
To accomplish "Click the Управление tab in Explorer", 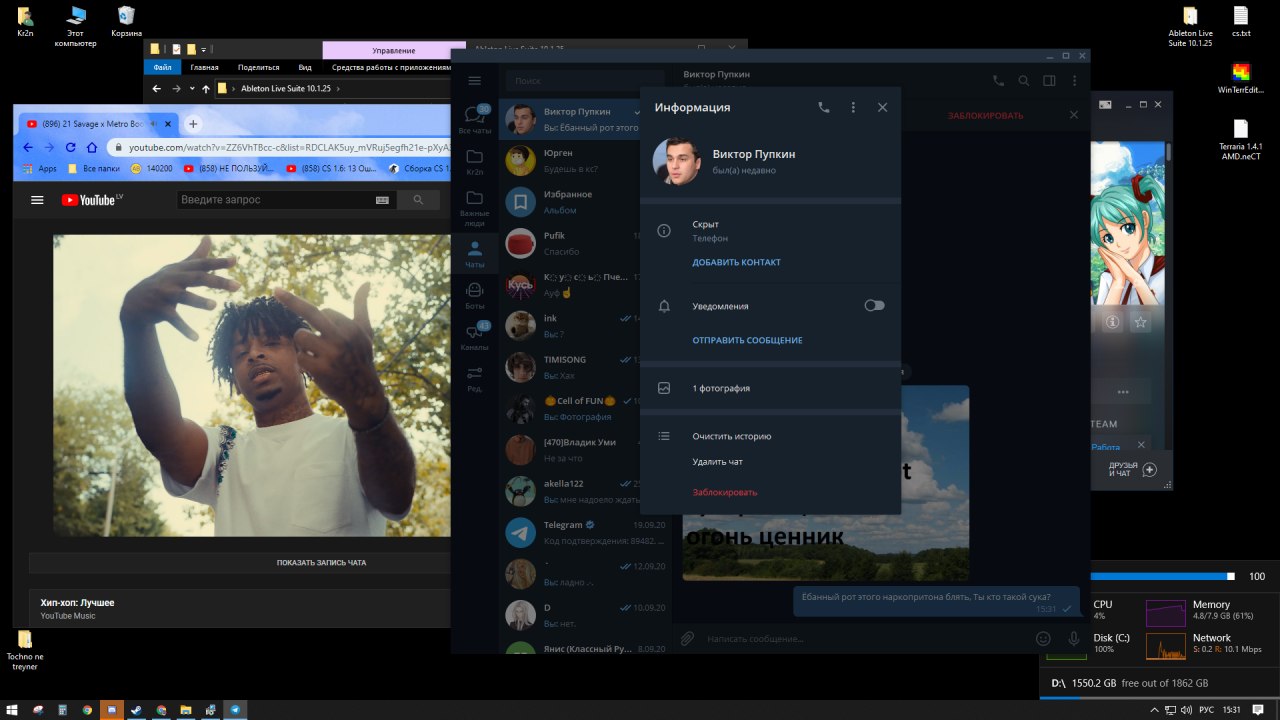I will [x=394, y=50].
